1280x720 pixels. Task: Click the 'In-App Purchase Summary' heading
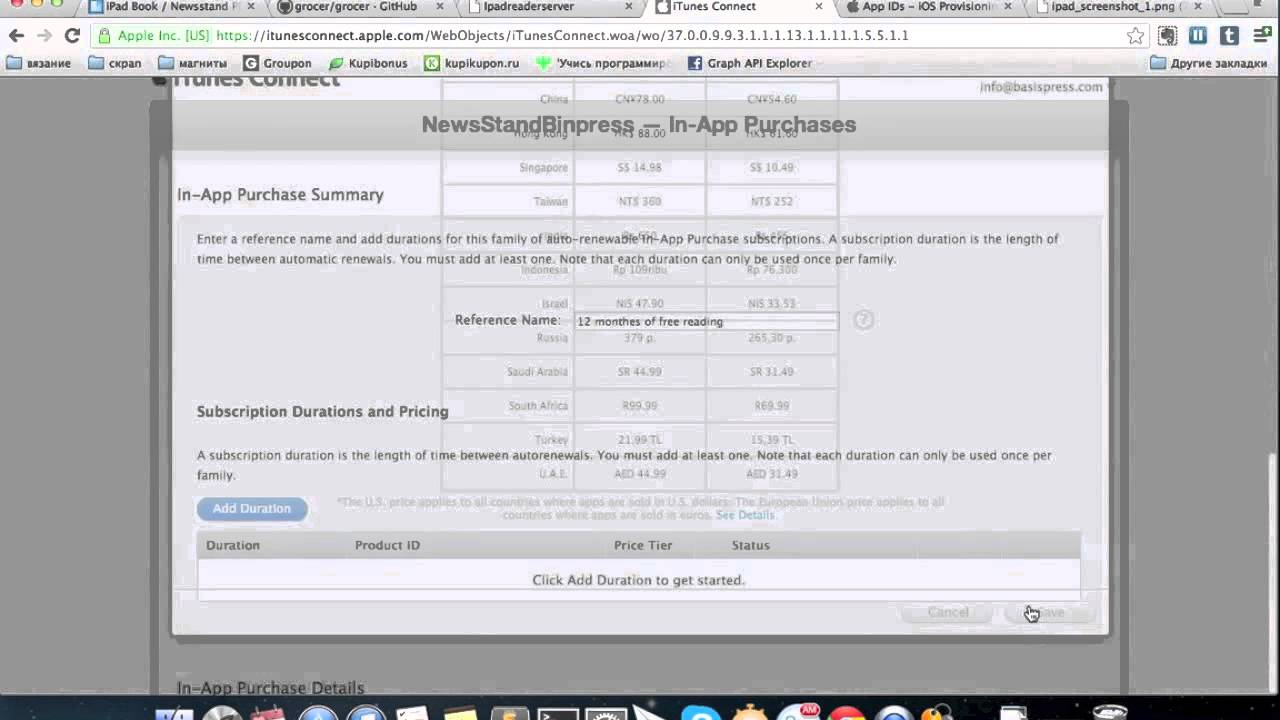[x=280, y=195]
